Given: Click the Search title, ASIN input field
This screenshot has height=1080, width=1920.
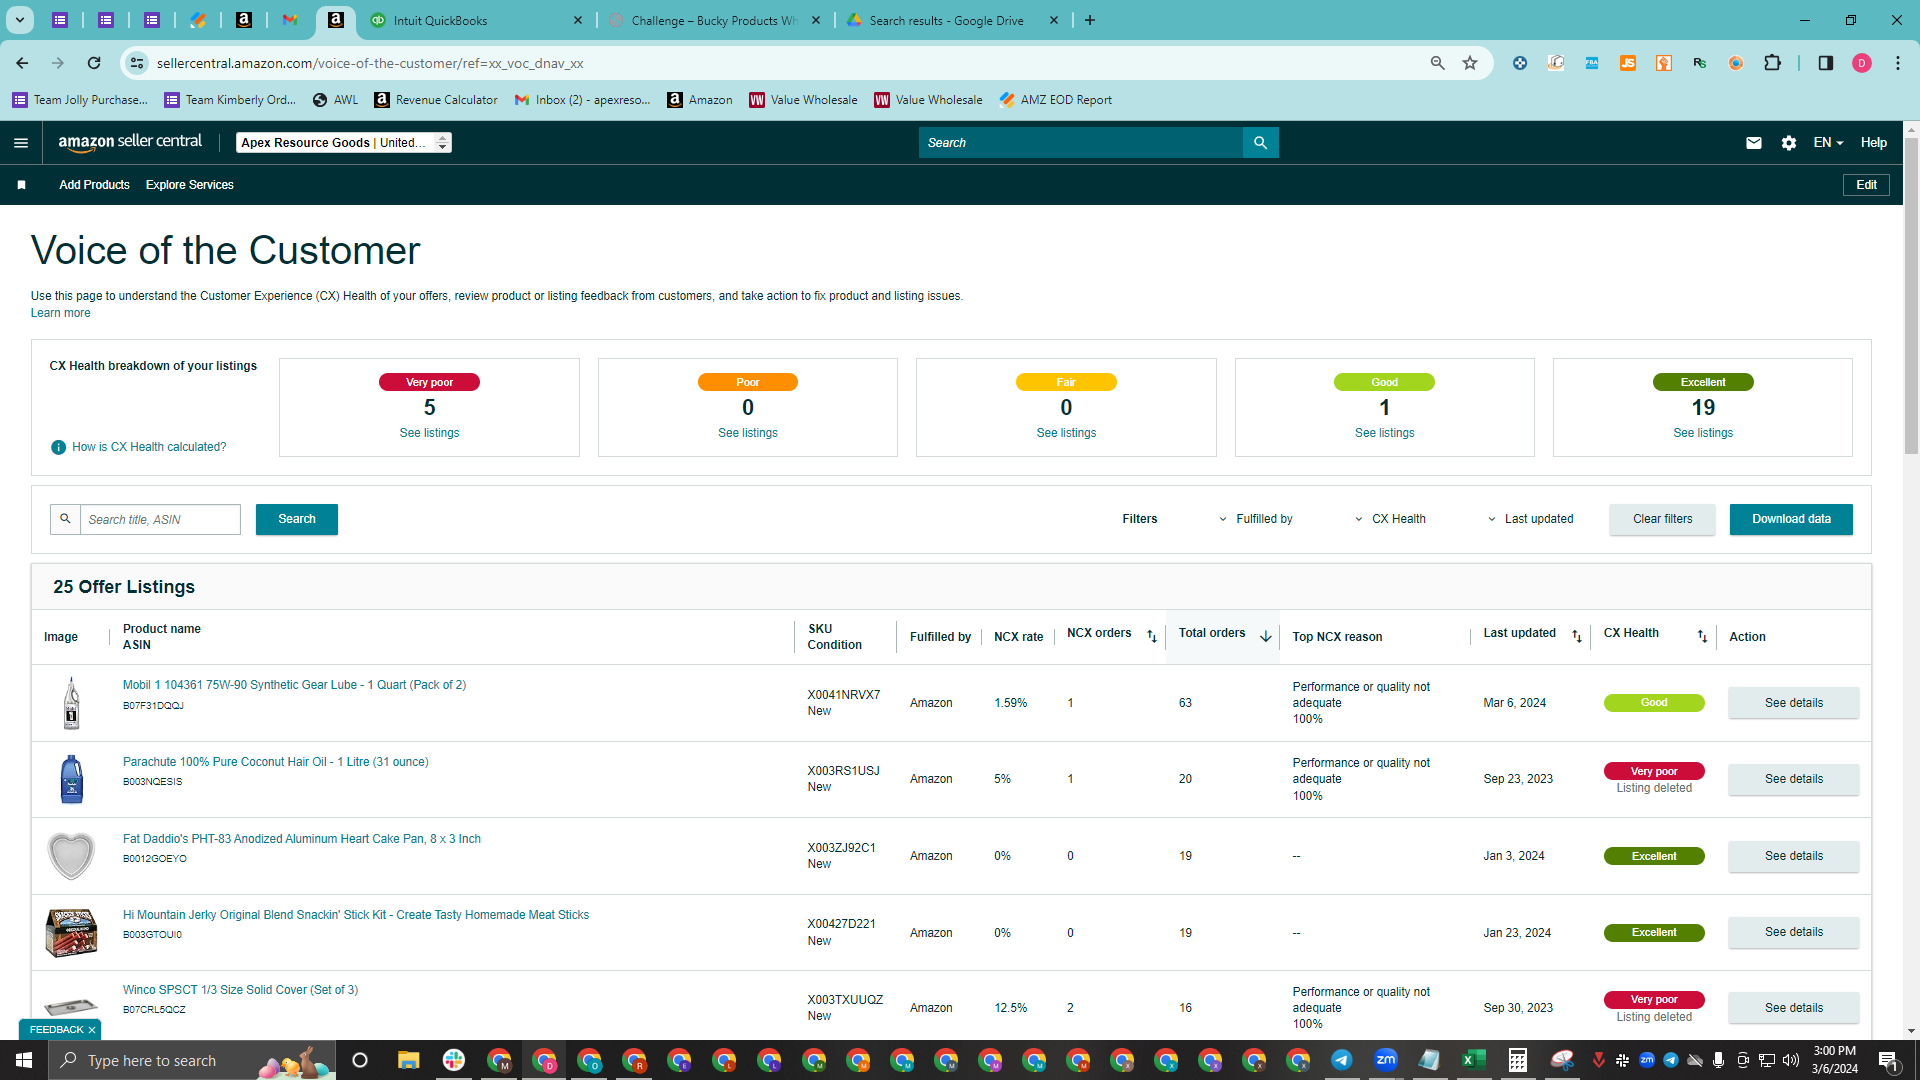Looking at the screenshot, I should [160, 519].
